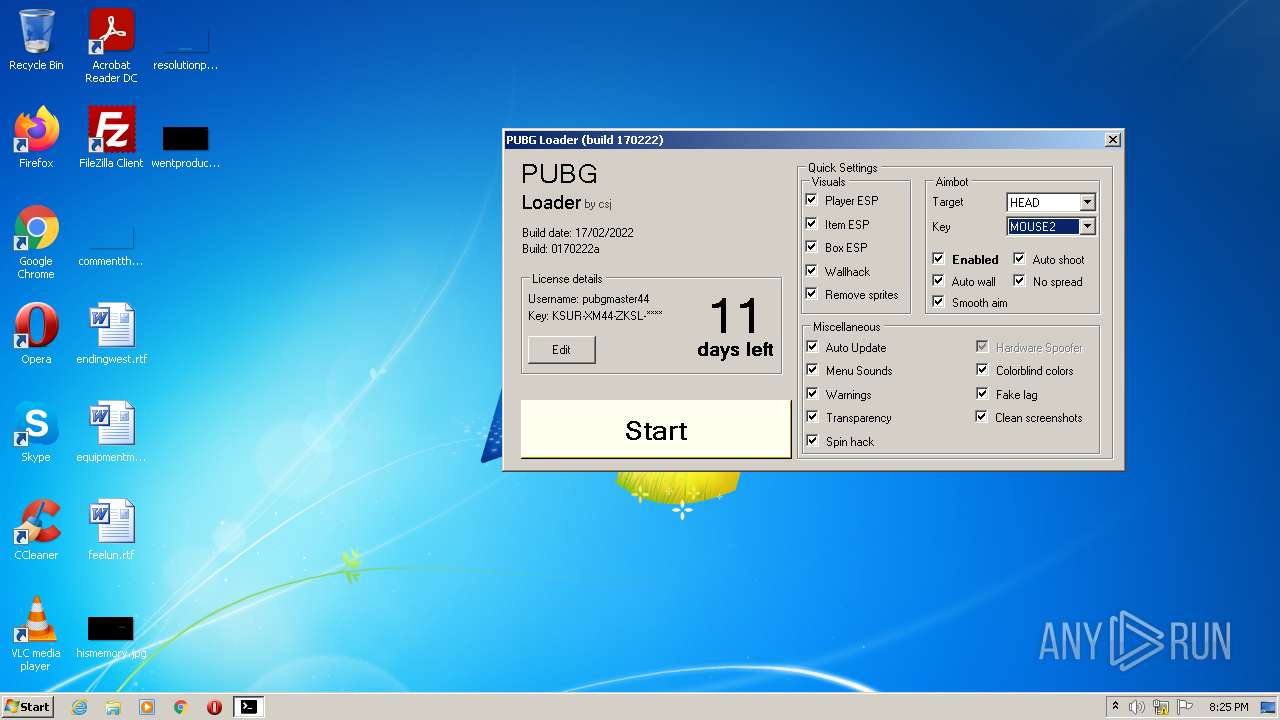Click the volume speaker tray icon
This screenshot has height=720, width=1280.
1137,707
